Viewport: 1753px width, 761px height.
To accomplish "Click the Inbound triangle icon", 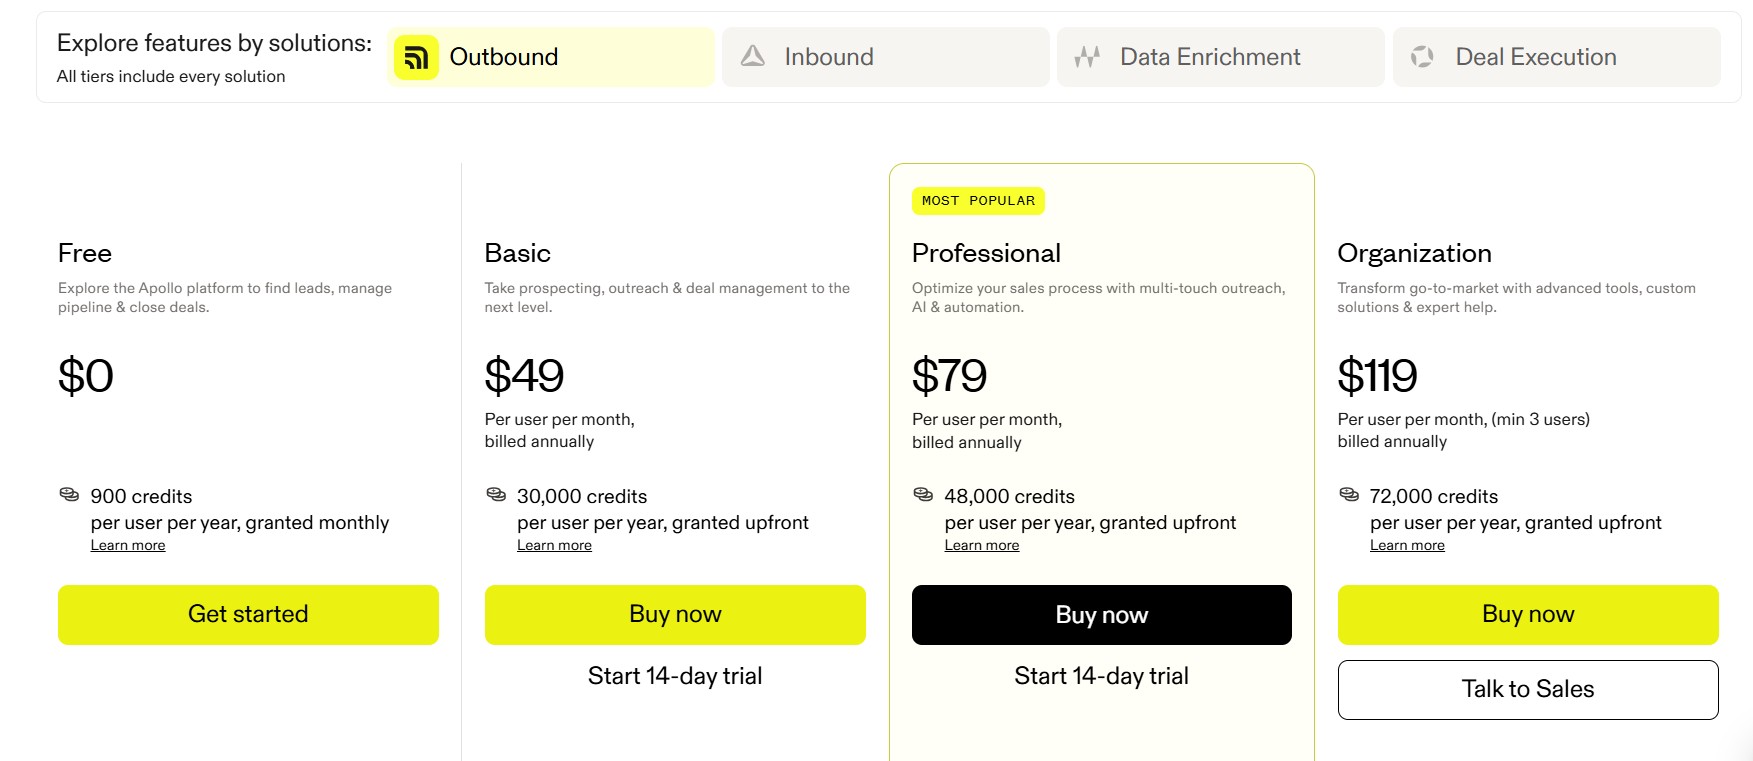I will [751, 56].
